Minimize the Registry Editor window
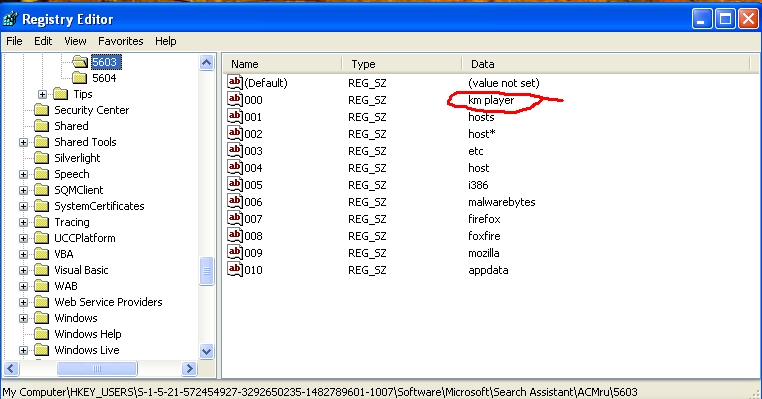The image size is (762, 399). (x=702, y=19)
